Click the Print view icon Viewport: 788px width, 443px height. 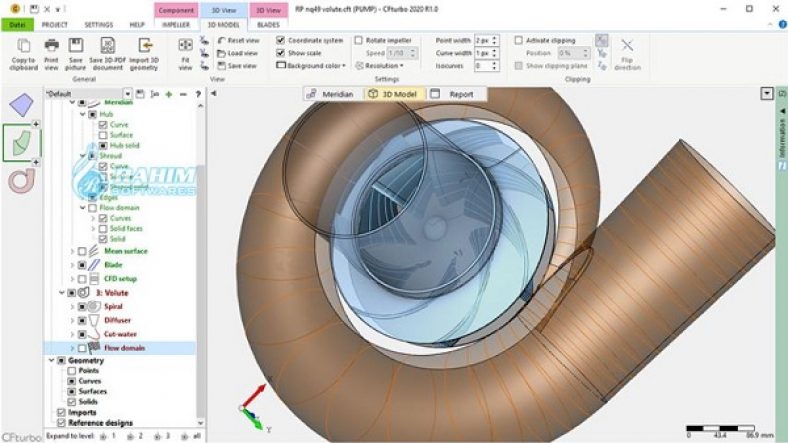click(x=51, y=46)
